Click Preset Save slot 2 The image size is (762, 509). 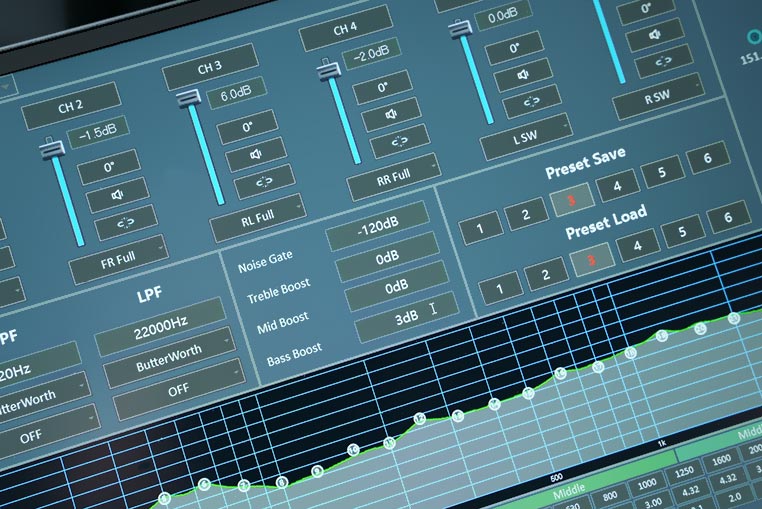[526, 214]
